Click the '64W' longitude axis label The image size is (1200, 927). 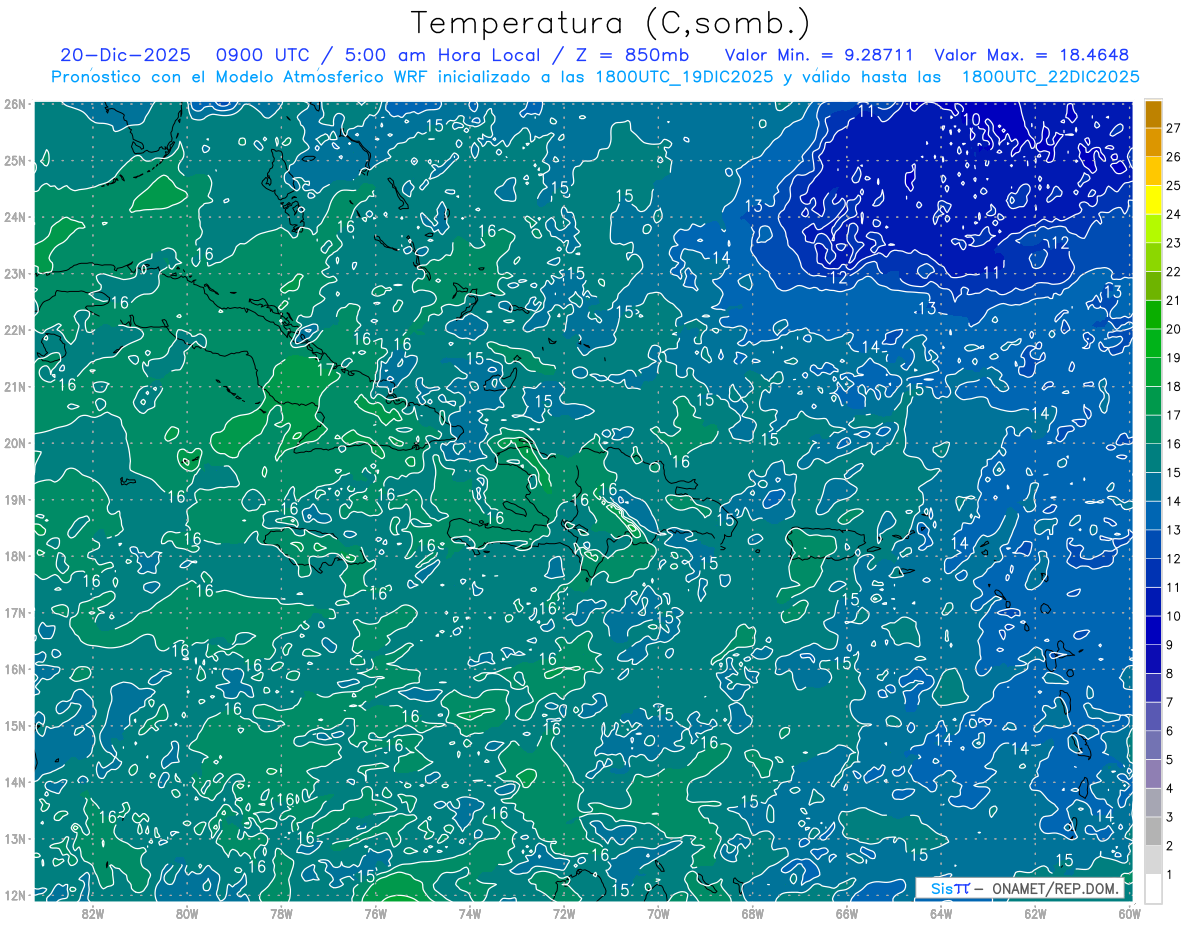tap(941, 913)
